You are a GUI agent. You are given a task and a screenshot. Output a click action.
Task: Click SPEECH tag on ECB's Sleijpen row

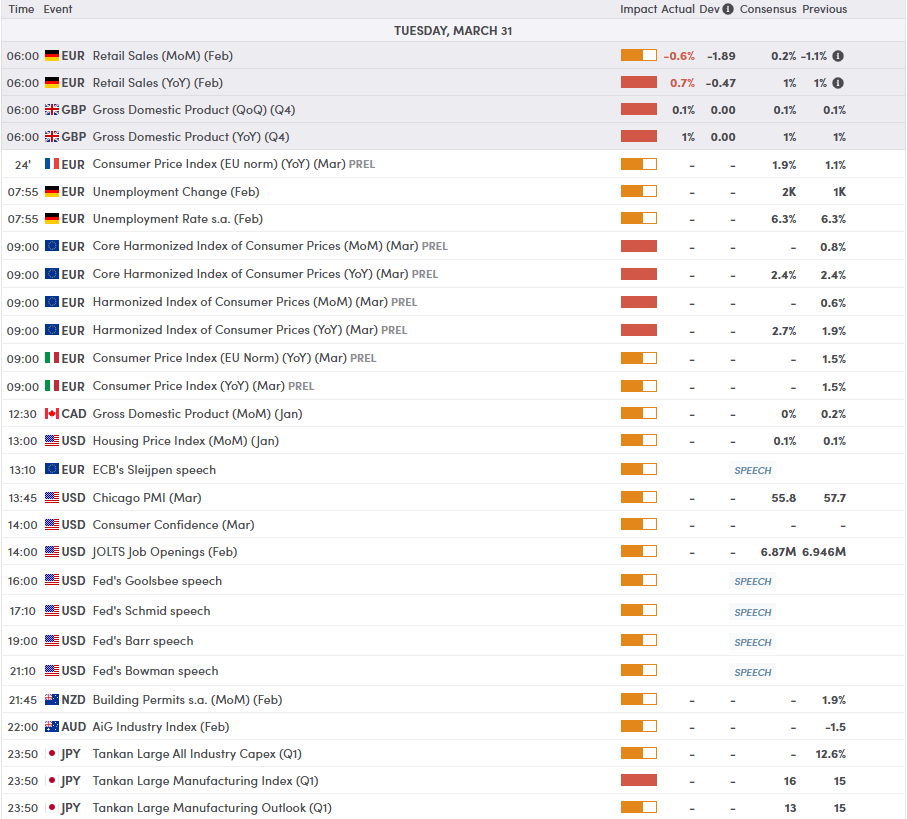point(753,470)
